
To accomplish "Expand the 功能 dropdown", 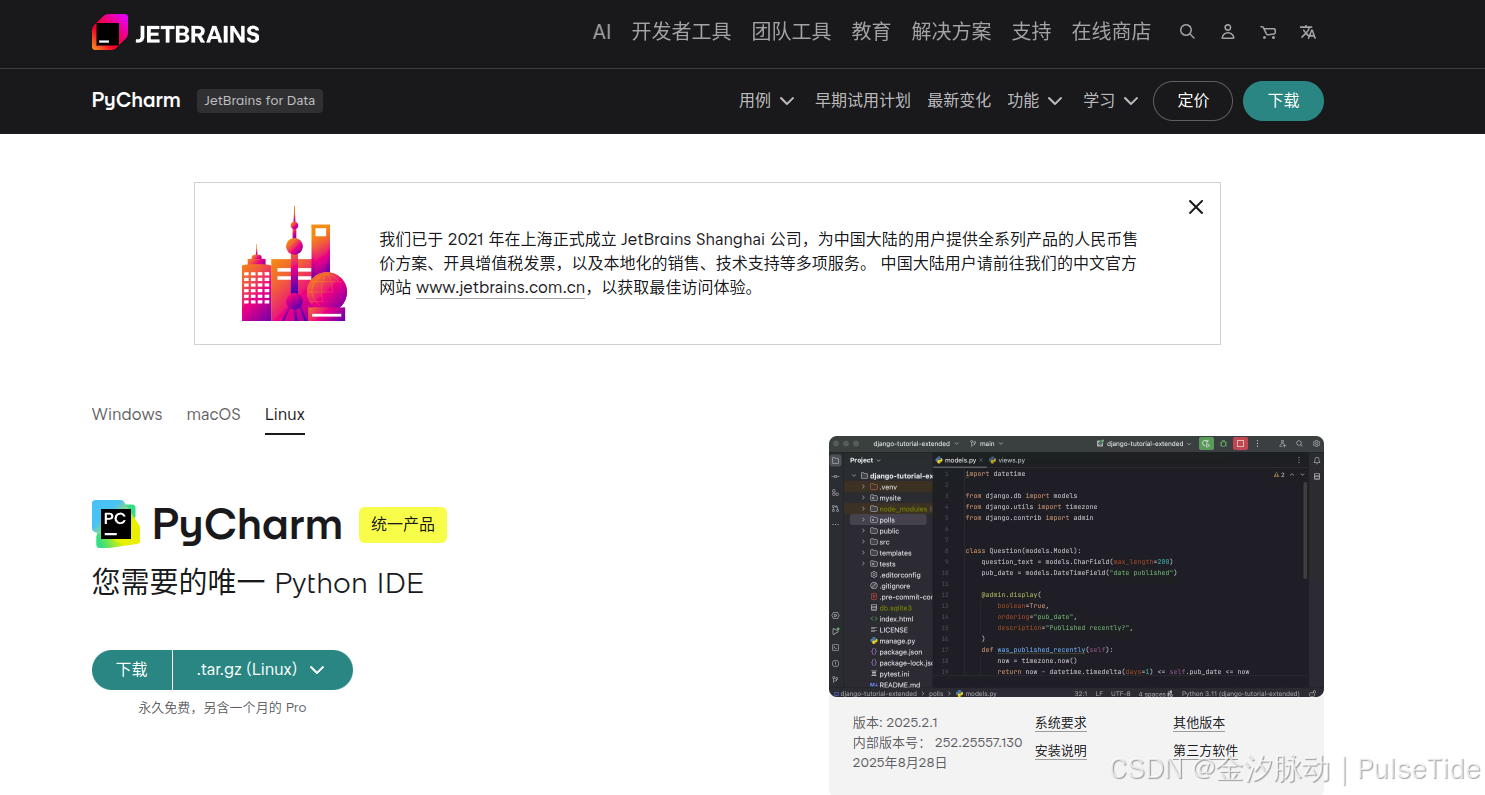I will point(1037,101).
